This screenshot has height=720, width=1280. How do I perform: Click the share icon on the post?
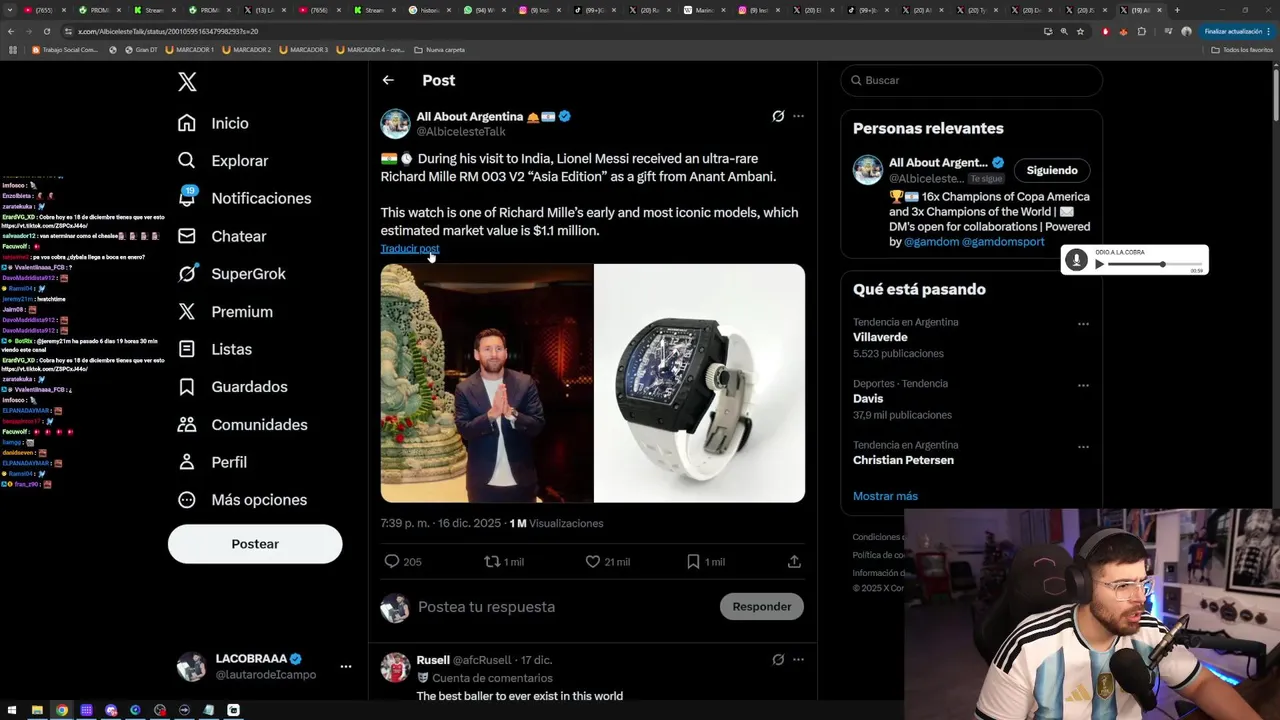pyautogui.click(x=794, y=562)
